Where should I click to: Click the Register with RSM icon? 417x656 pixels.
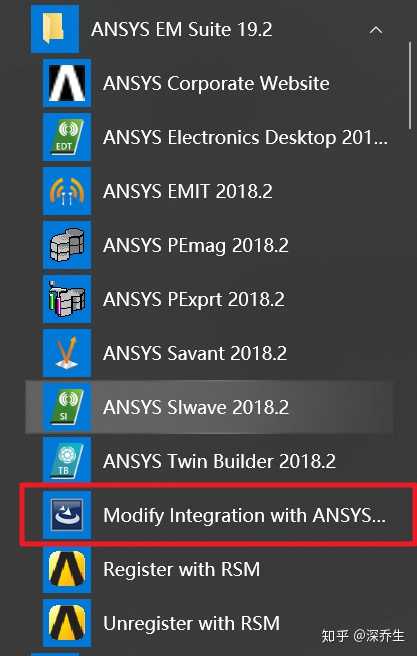click(x=67, y=569)
